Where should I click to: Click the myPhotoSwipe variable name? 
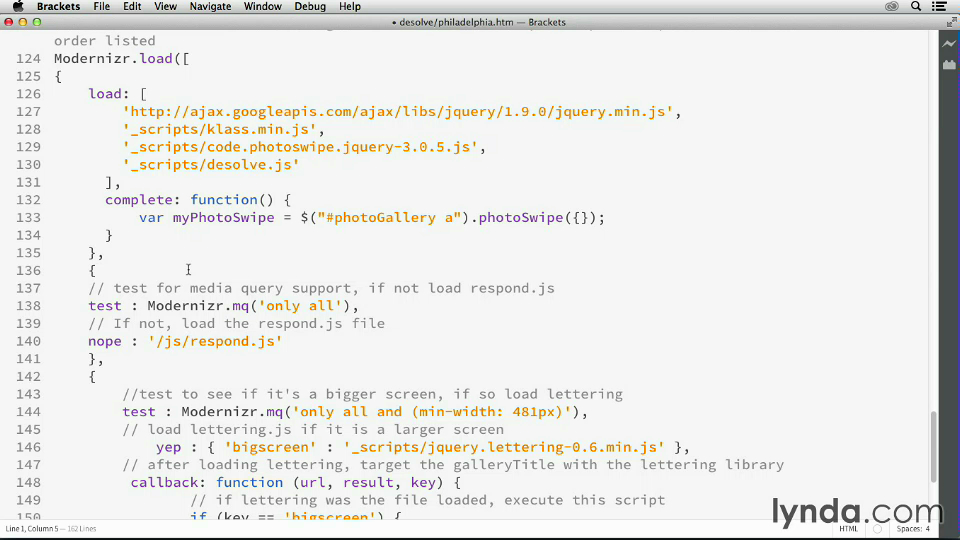[223, 218]
